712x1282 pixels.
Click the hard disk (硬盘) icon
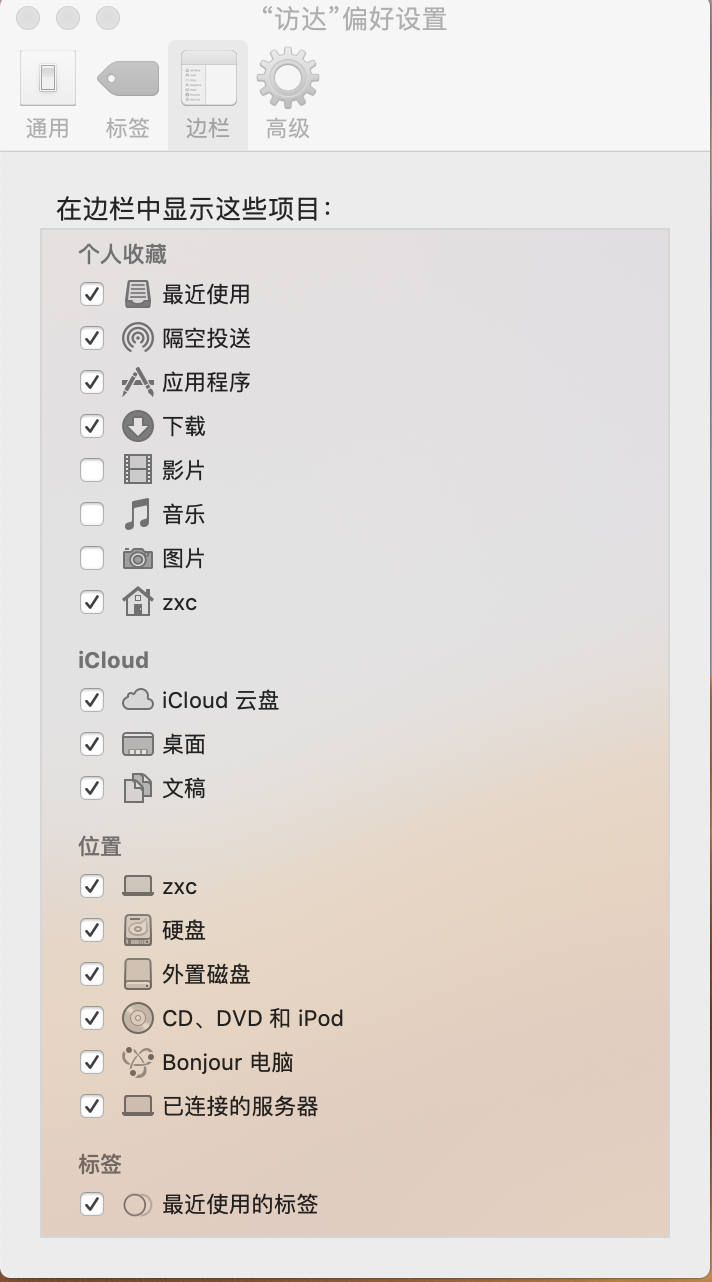pos(137,930)
